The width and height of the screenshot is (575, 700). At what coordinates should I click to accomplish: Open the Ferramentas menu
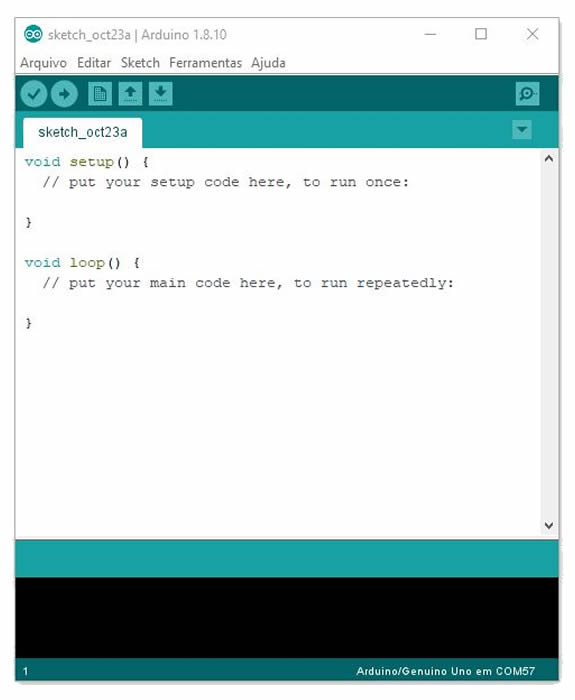tap(205, 63)
